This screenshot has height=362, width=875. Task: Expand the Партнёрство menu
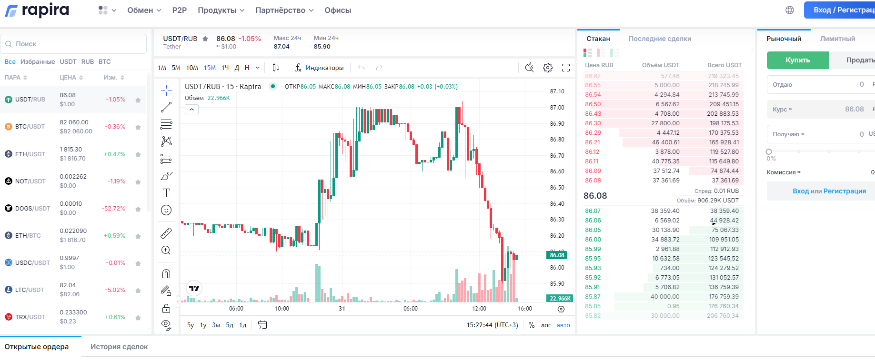[285, 10]
